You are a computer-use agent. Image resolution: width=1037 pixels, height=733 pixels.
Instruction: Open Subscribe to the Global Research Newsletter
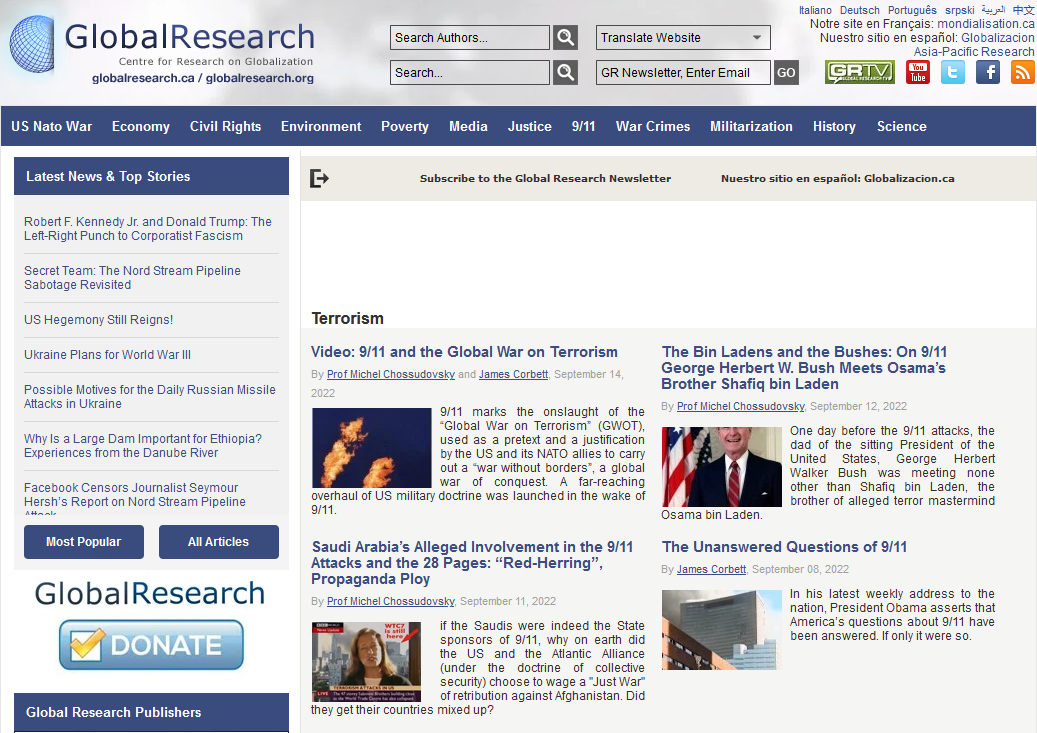pyautogui.click(x=546, y=179)
